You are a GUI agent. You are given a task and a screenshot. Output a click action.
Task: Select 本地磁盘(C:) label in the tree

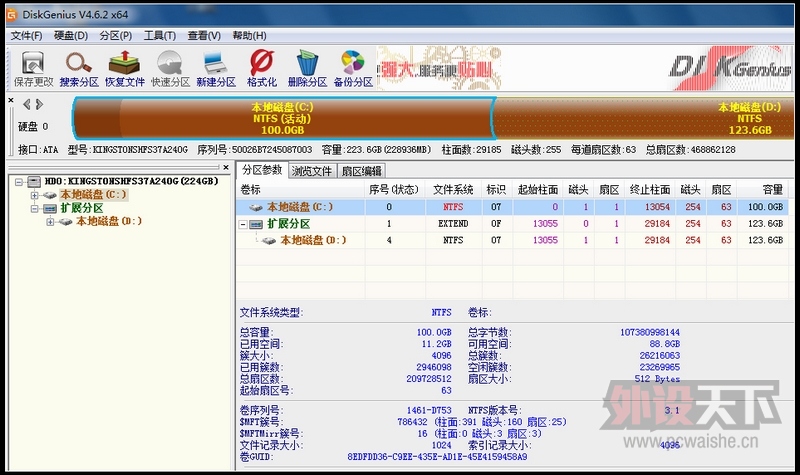[93, 195]
